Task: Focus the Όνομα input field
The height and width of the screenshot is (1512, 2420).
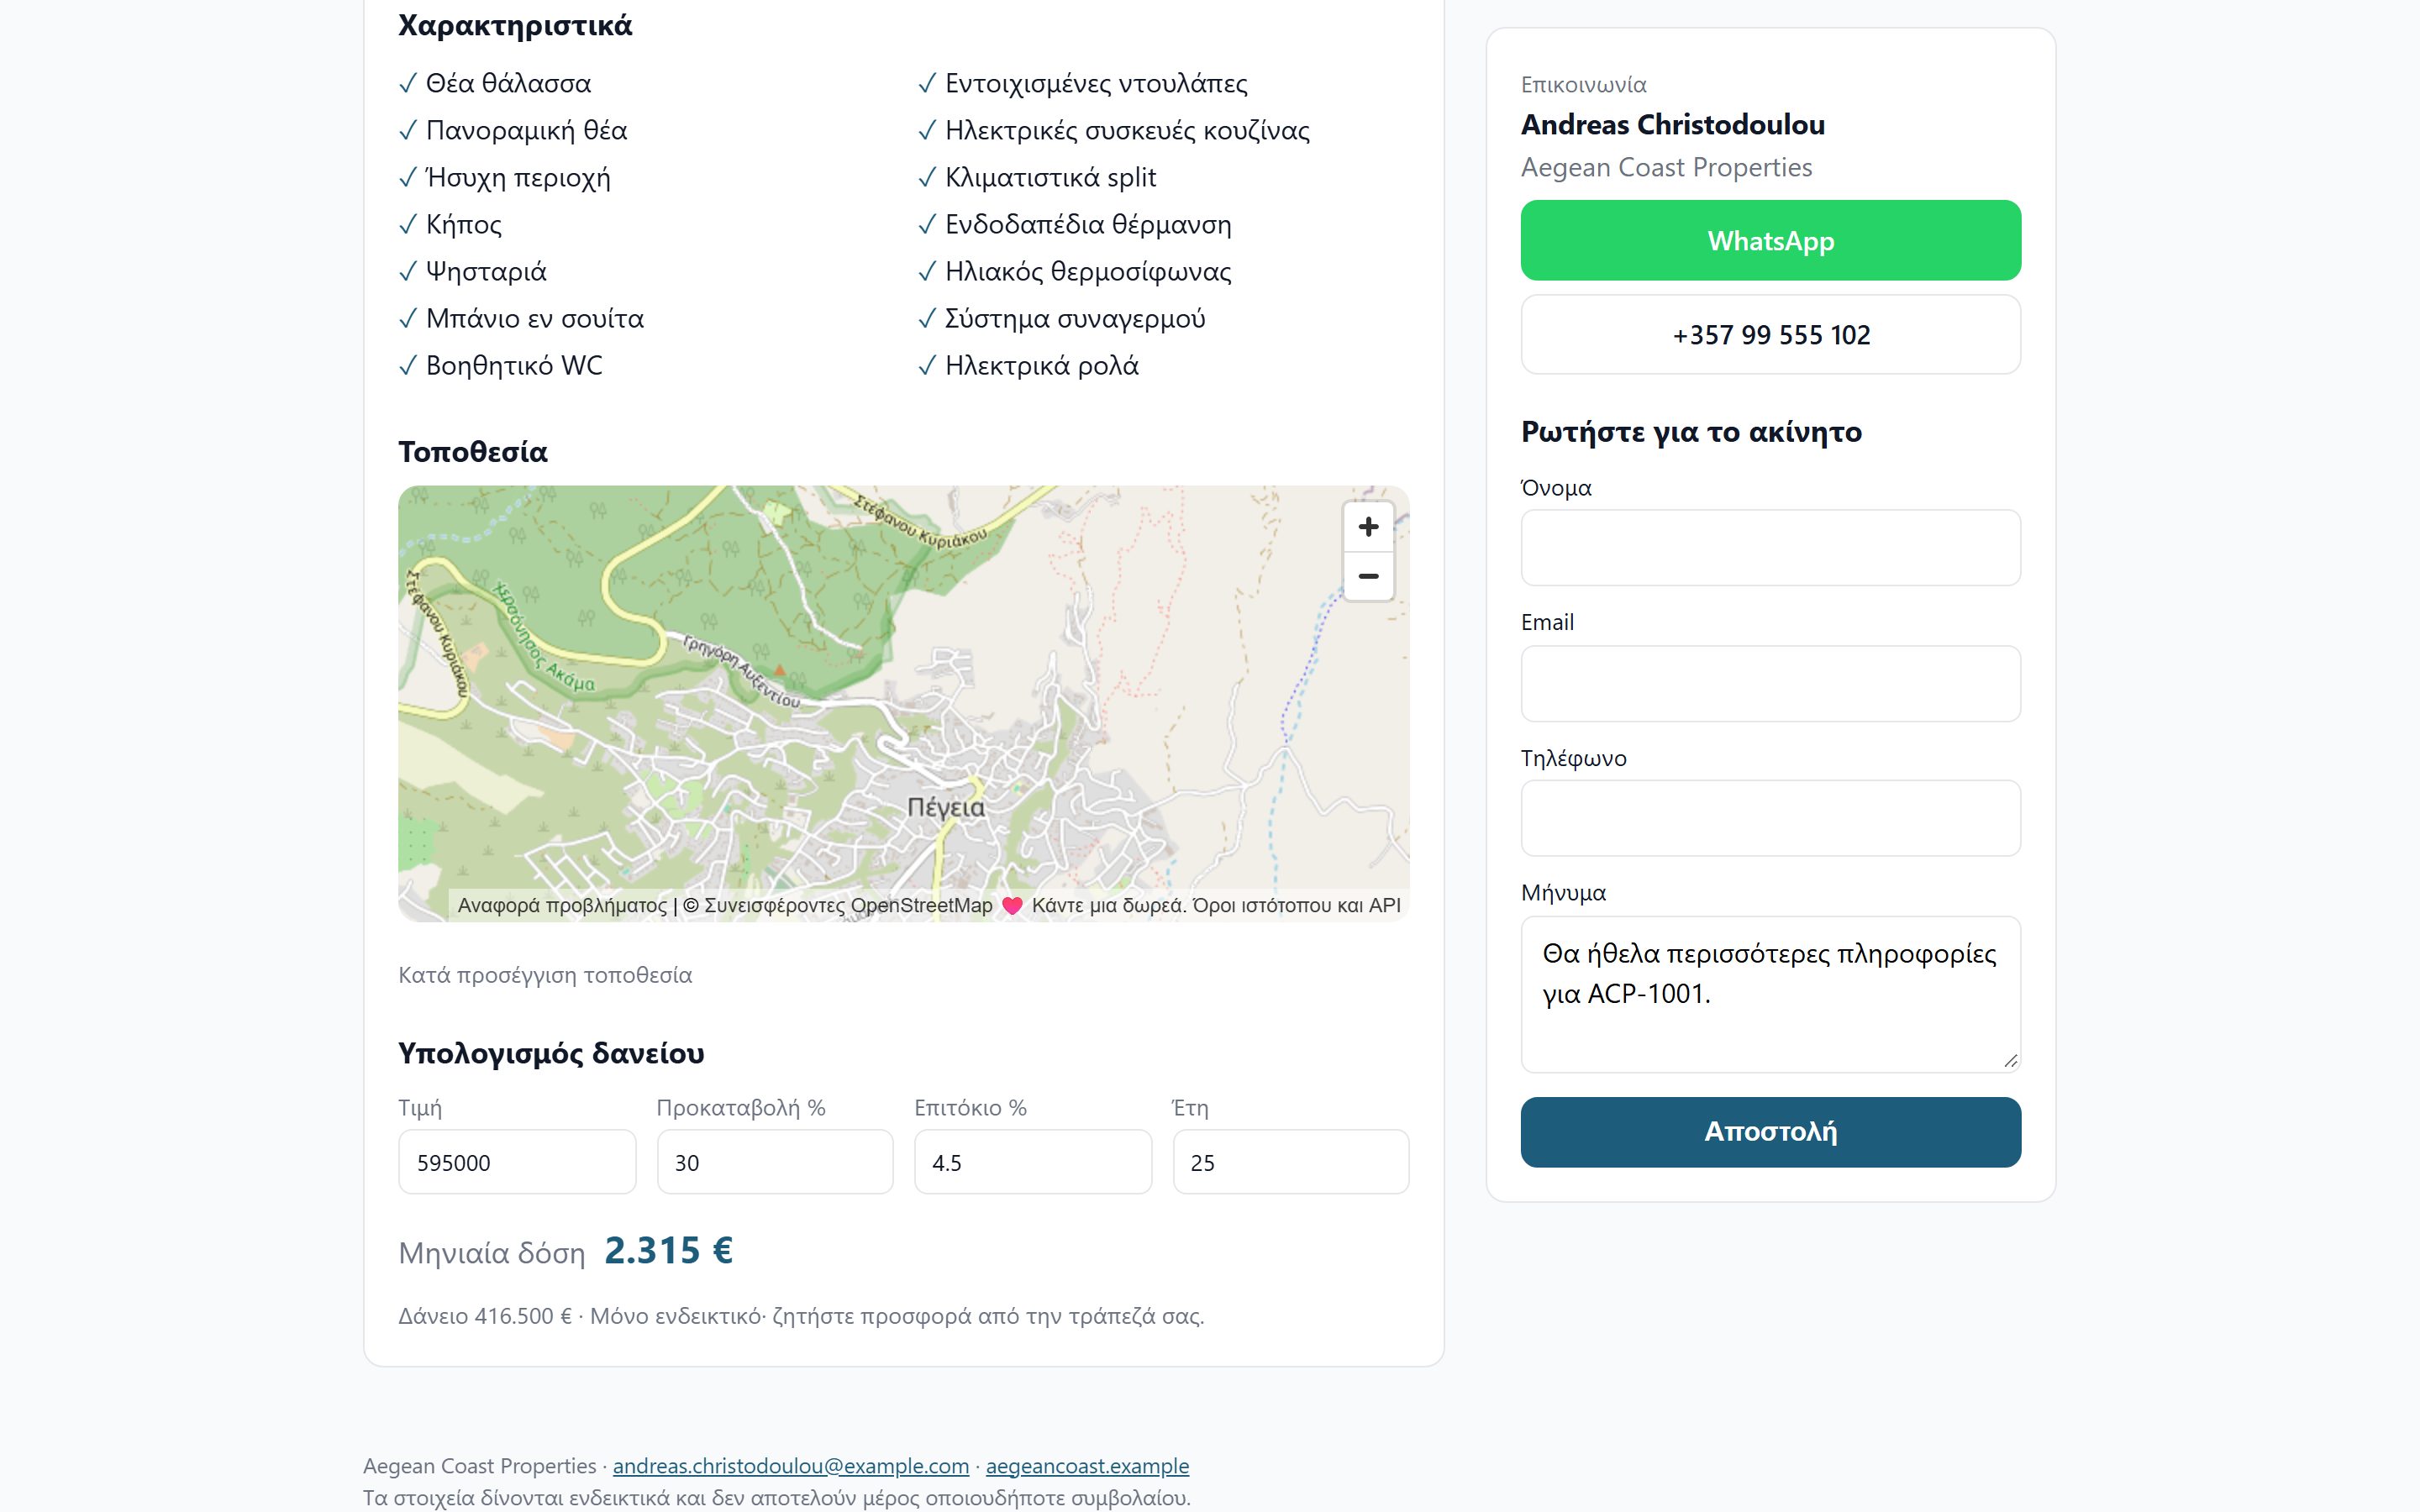Action: point(1770,548)
